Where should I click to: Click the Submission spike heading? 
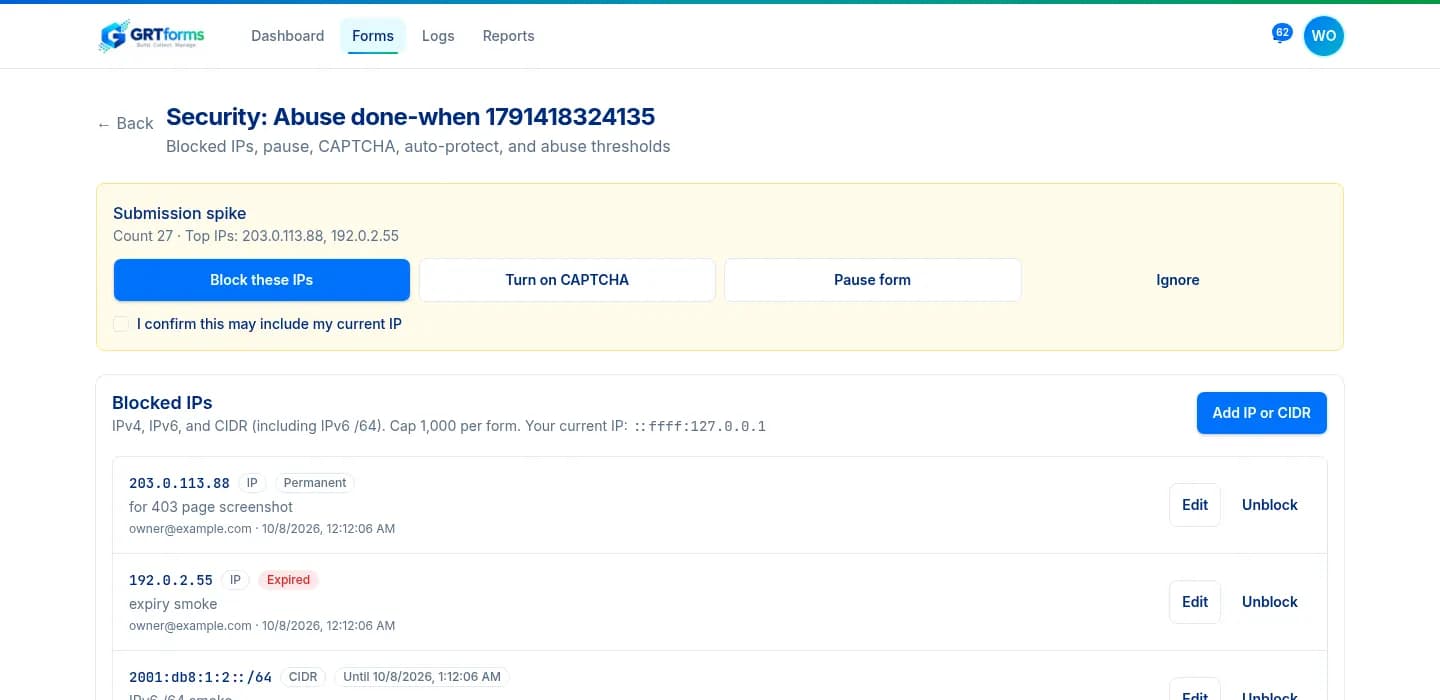point(179,213)
